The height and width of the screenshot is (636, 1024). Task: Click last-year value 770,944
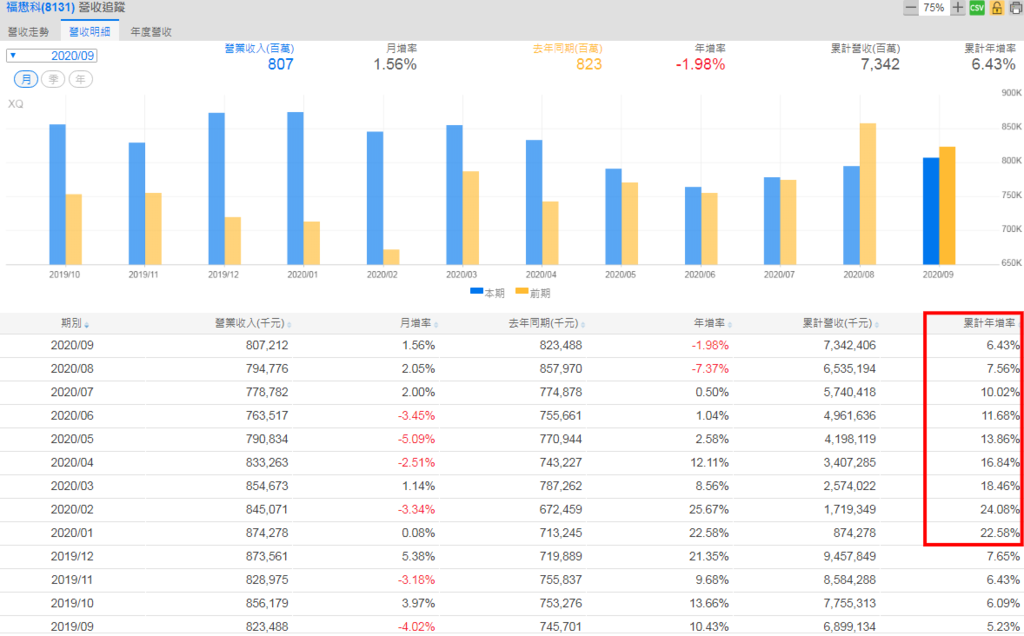(561, 439)
